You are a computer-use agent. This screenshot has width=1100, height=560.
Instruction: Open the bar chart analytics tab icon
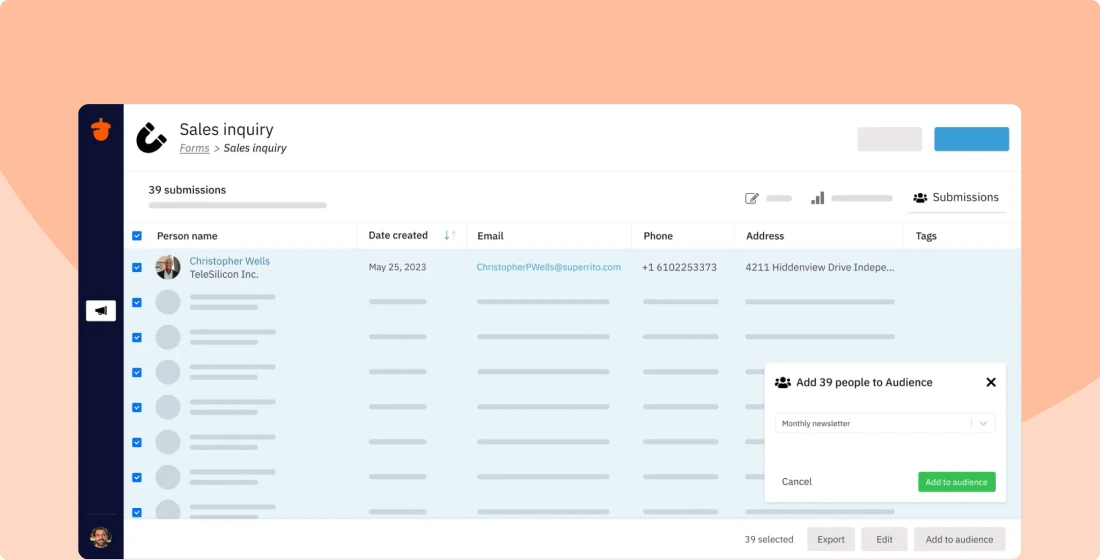817,198
